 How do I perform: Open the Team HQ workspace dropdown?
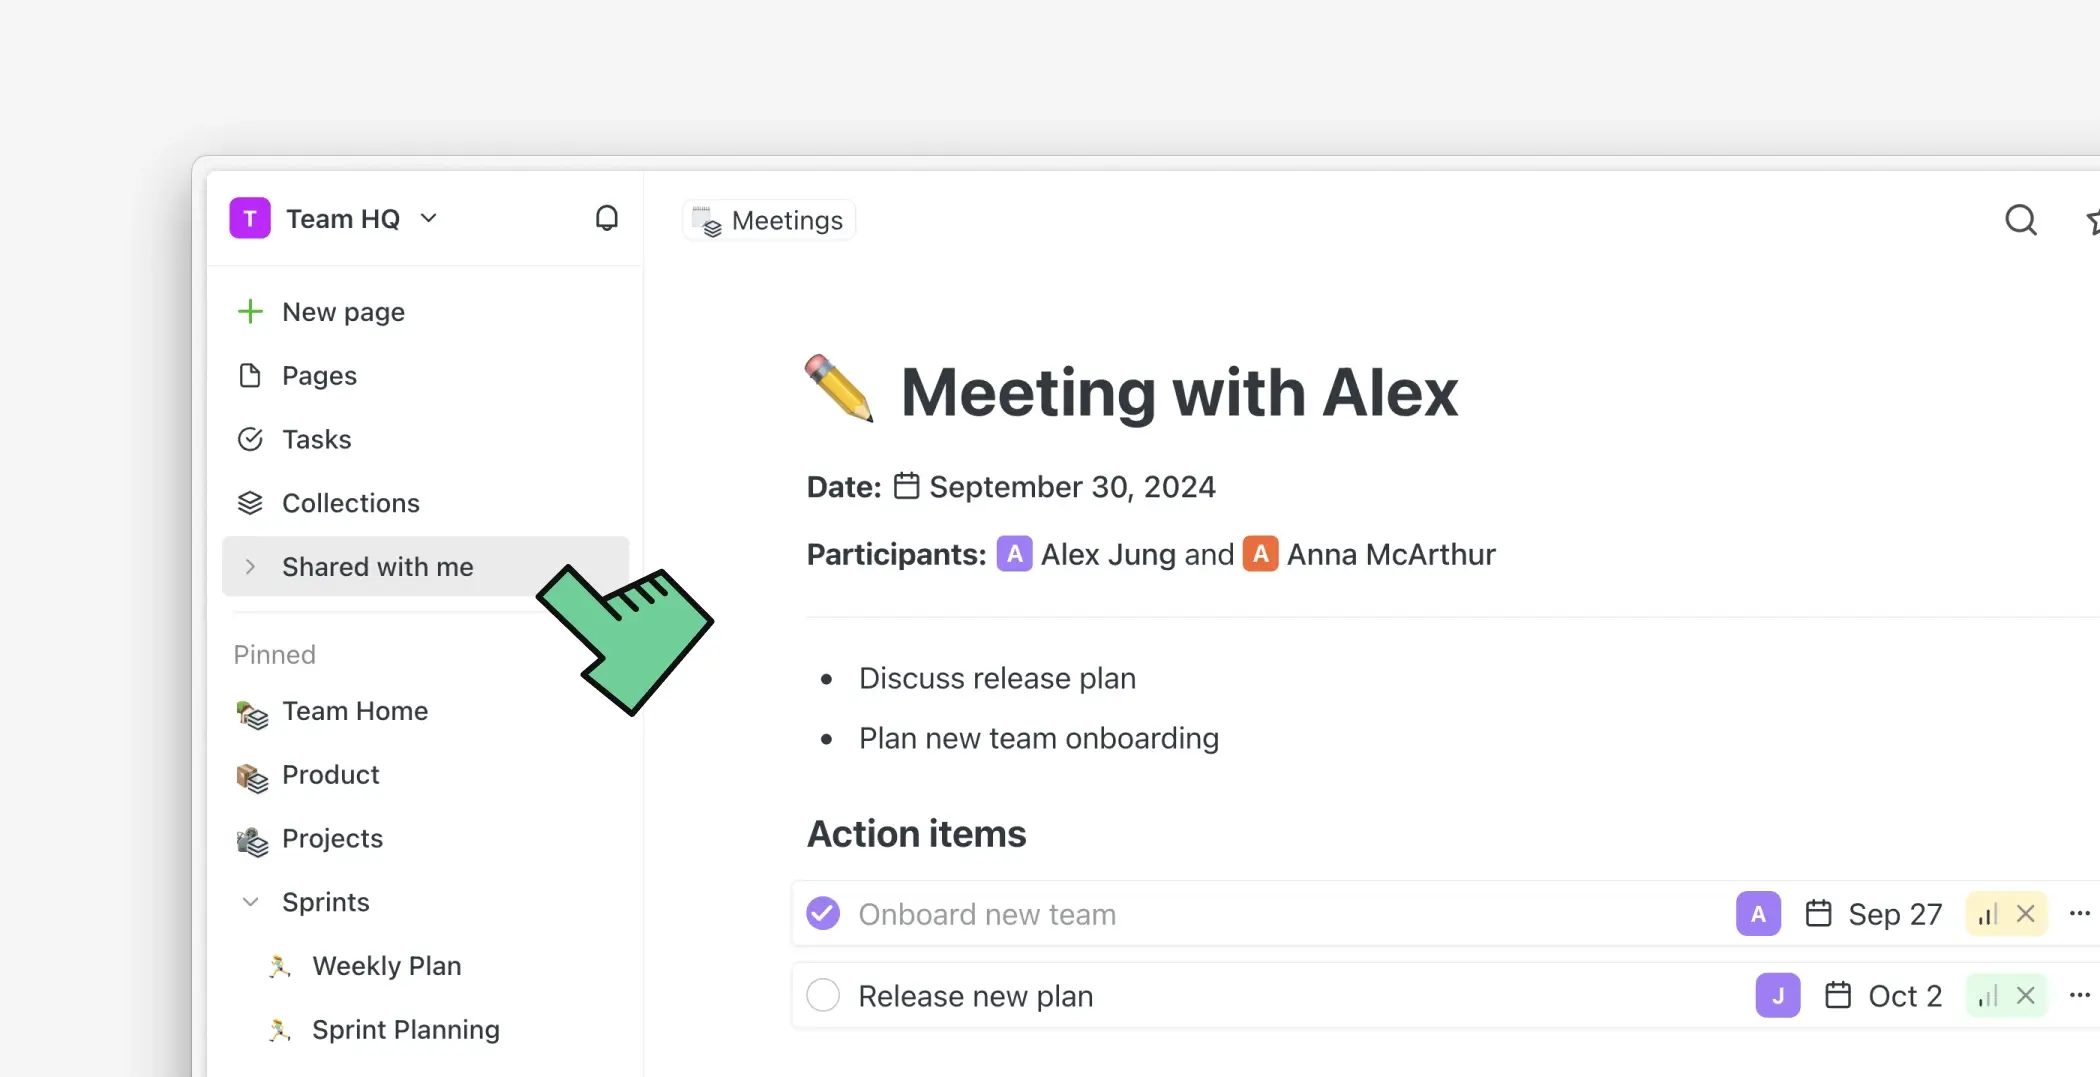tap(429, 218)
